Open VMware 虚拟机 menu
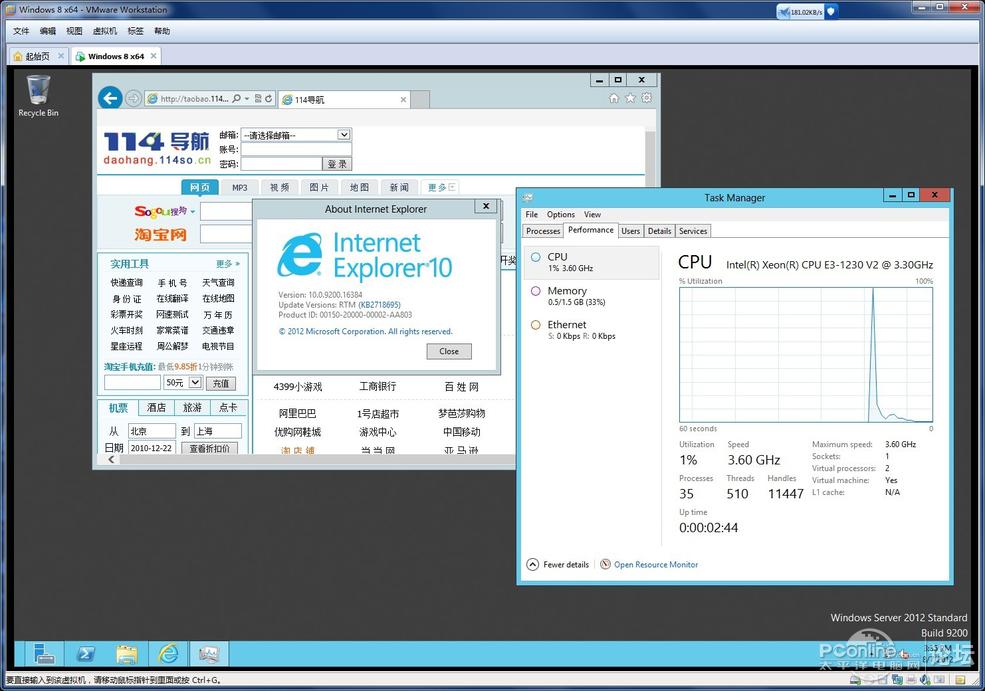This screenshot has width=985, height=691. click(x=104, y=31)
